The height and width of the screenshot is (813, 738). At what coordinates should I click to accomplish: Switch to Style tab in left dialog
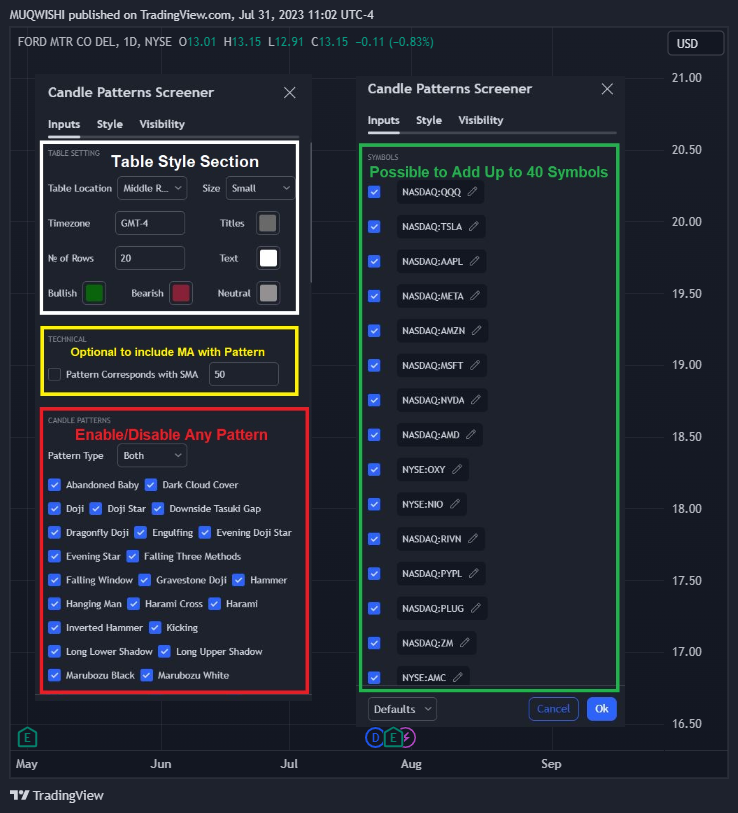pos(109,124)
